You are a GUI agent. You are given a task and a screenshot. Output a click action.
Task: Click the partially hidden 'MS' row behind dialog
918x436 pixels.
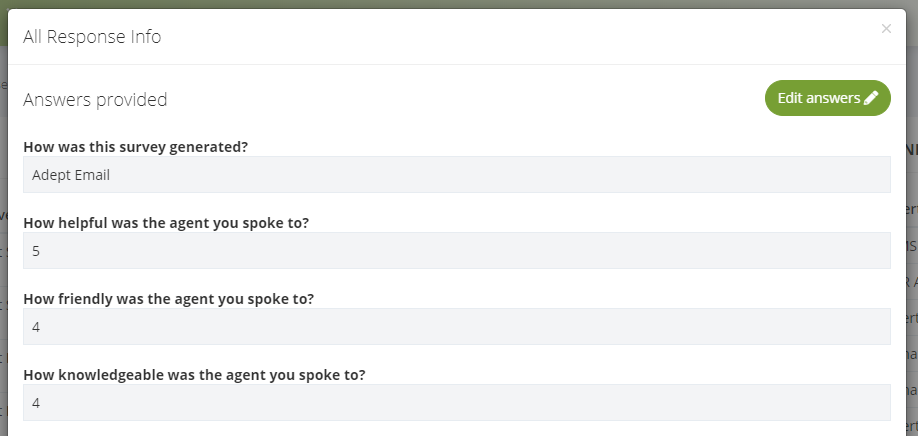(x=912, y=247)
